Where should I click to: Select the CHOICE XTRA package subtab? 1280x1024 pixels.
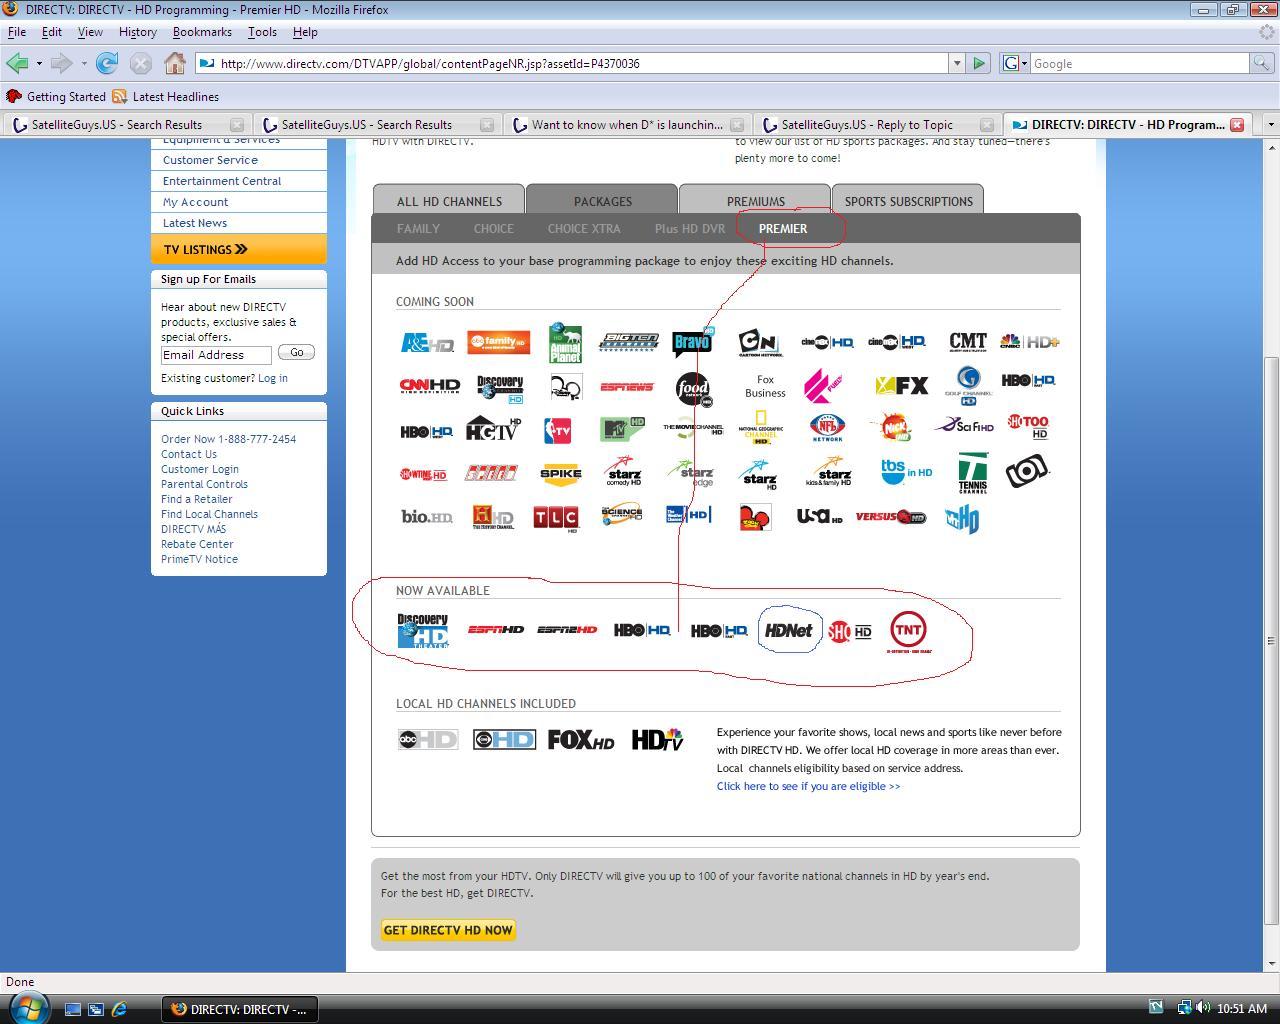[584, 229]
